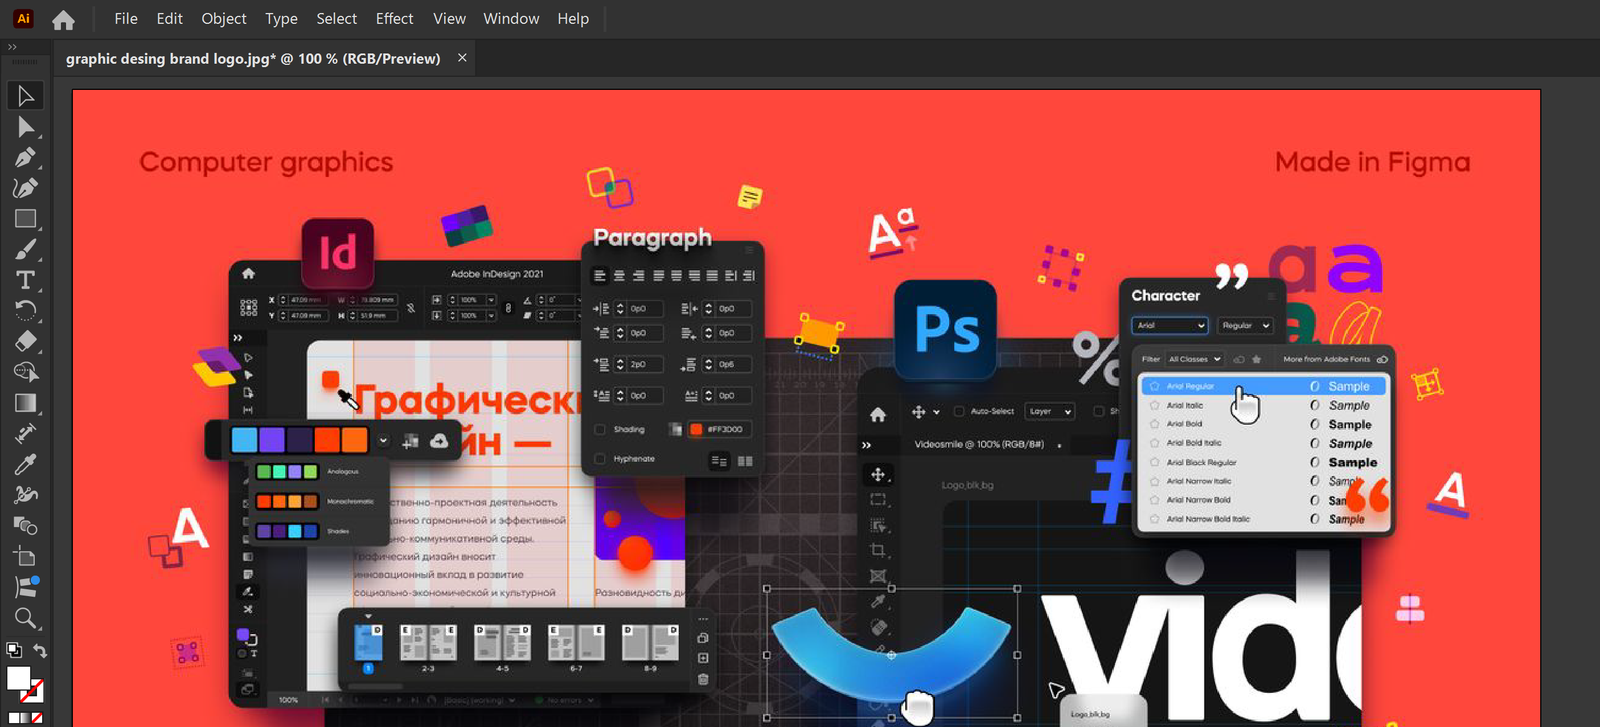Select the Selection tool arrow

[26, 96]
